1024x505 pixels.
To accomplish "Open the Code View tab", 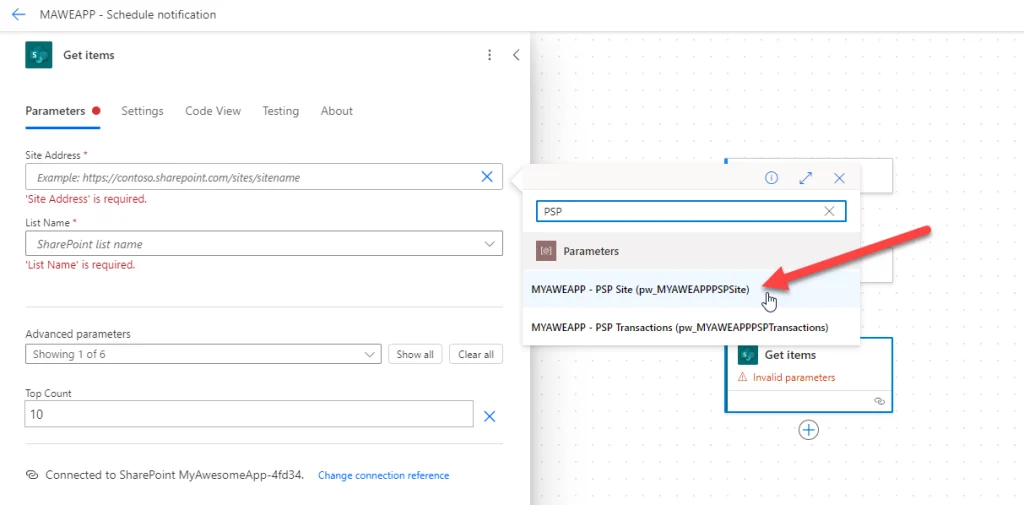I will pos(213,111).
